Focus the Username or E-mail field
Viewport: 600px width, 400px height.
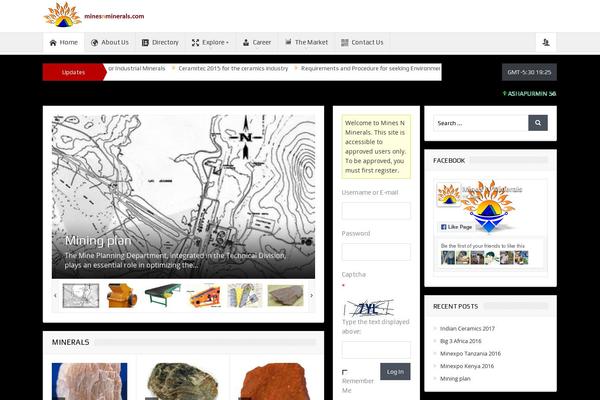coord(376,211)
